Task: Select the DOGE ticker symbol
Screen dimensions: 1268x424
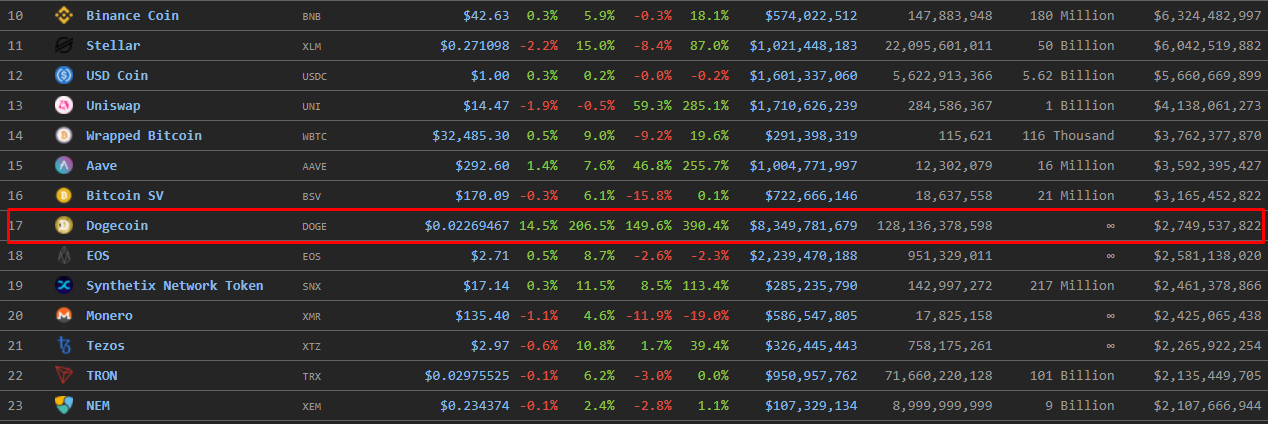Action: [314, 227]
